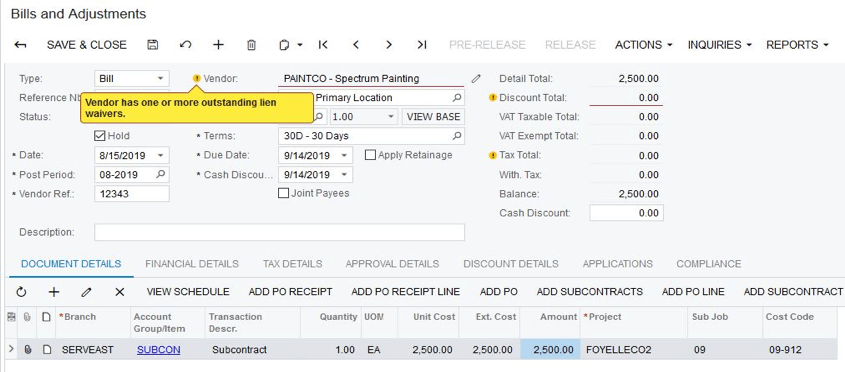This screenshot has height=372, width=845.
Task: Open the Terms lookup magnifier icon
Action: (x=456, y=136)
